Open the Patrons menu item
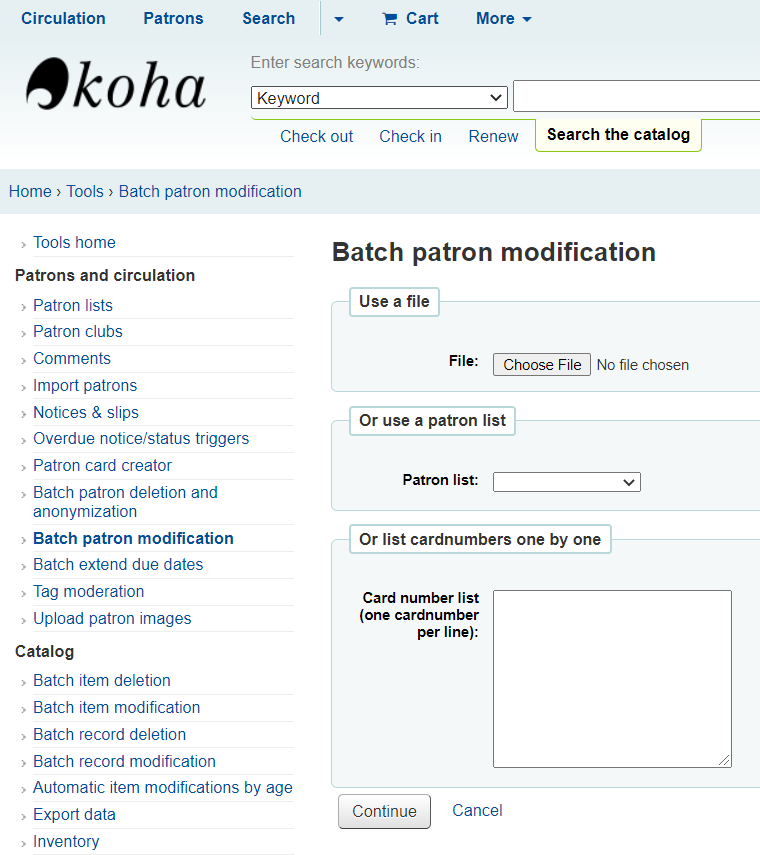Viewport: 760px width, 855px height. click(x=173, y=19)
